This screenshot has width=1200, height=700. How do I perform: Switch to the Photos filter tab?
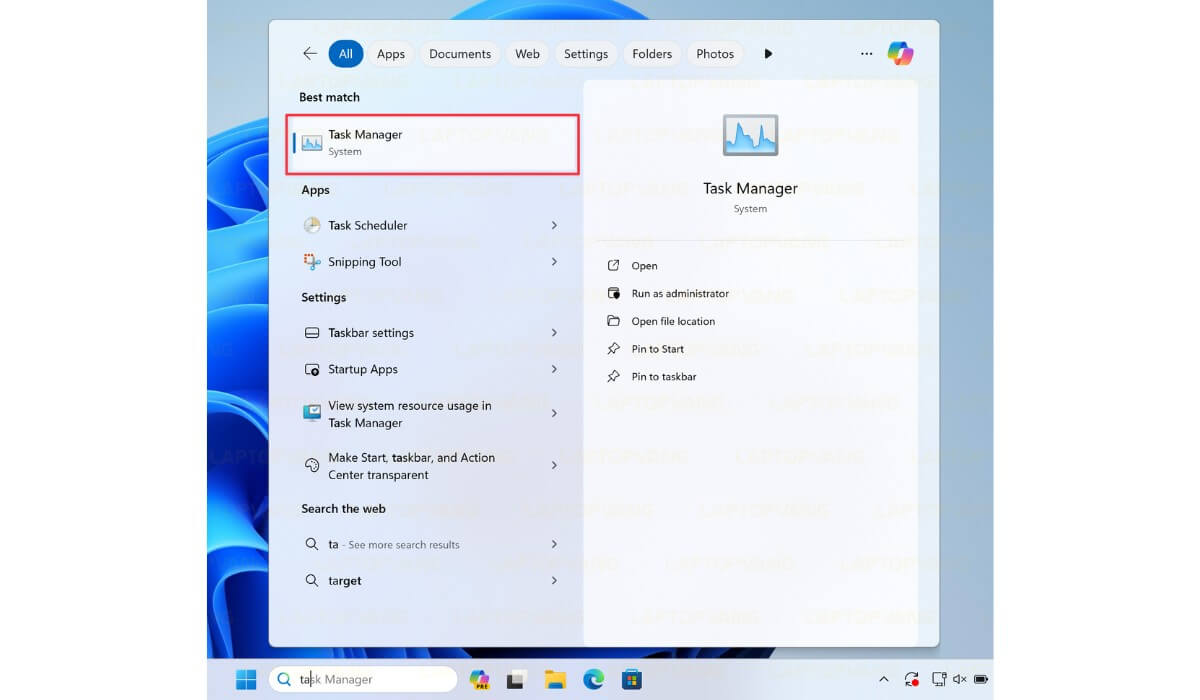715,54
